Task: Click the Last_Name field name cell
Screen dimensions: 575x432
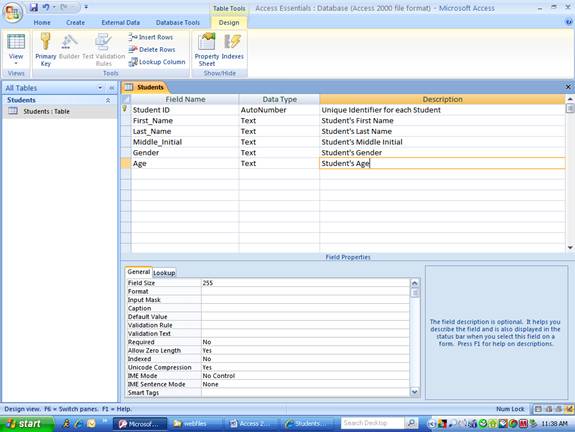Action: pos(185,131)
